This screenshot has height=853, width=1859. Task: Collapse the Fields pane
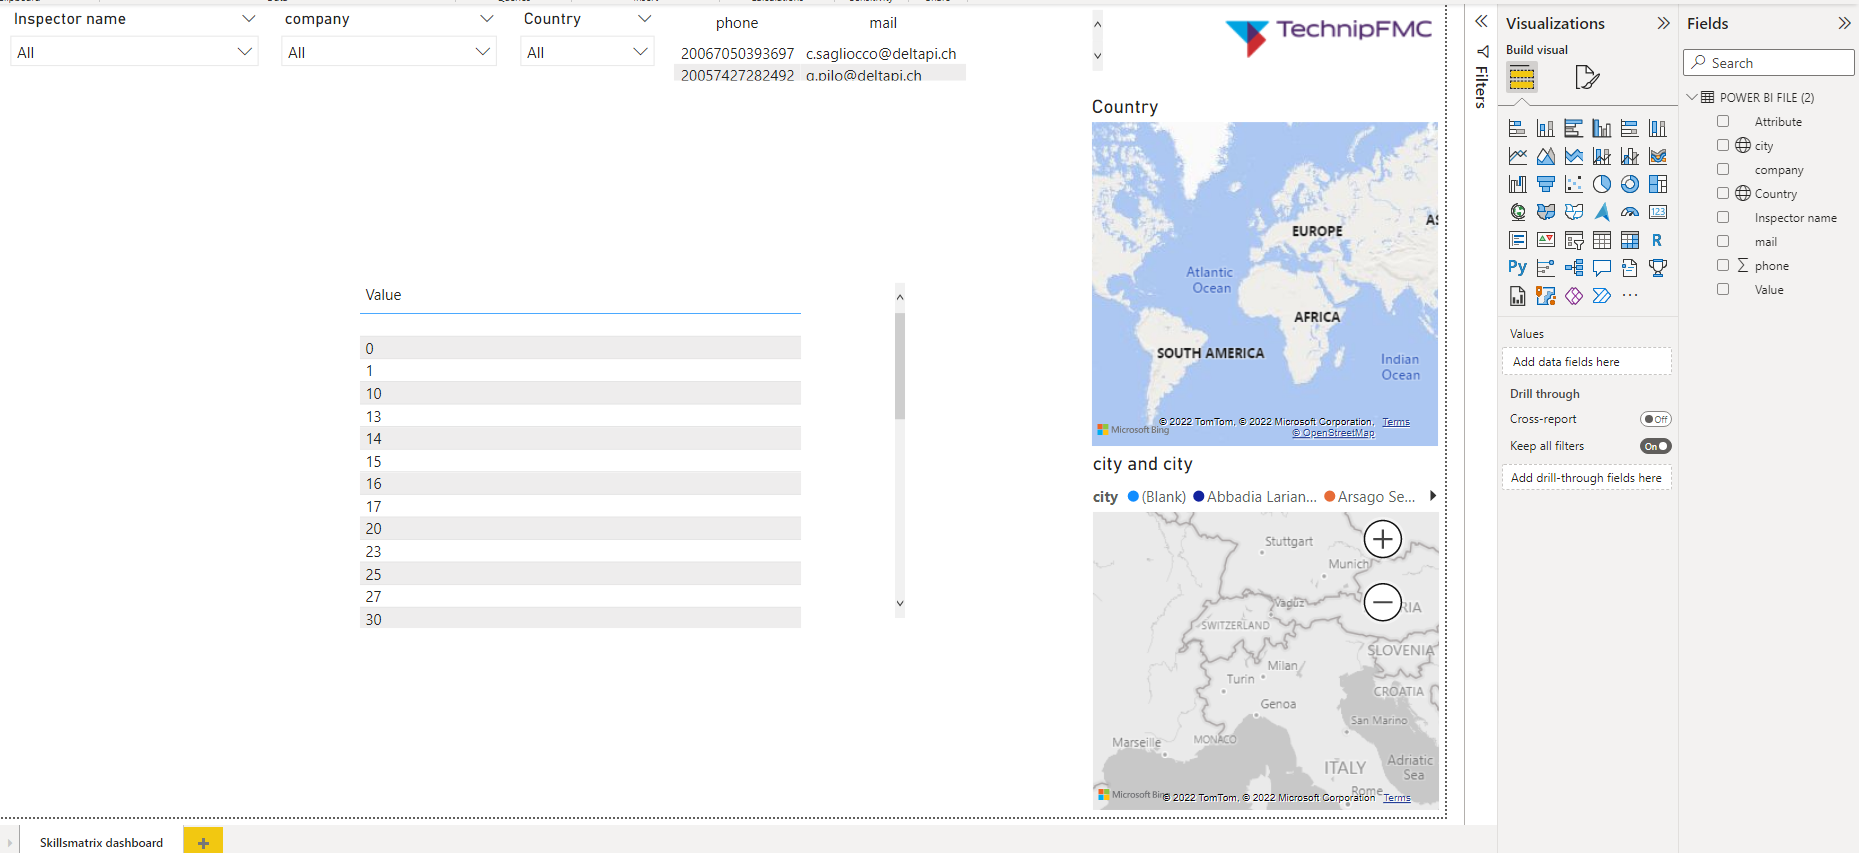1844,23
